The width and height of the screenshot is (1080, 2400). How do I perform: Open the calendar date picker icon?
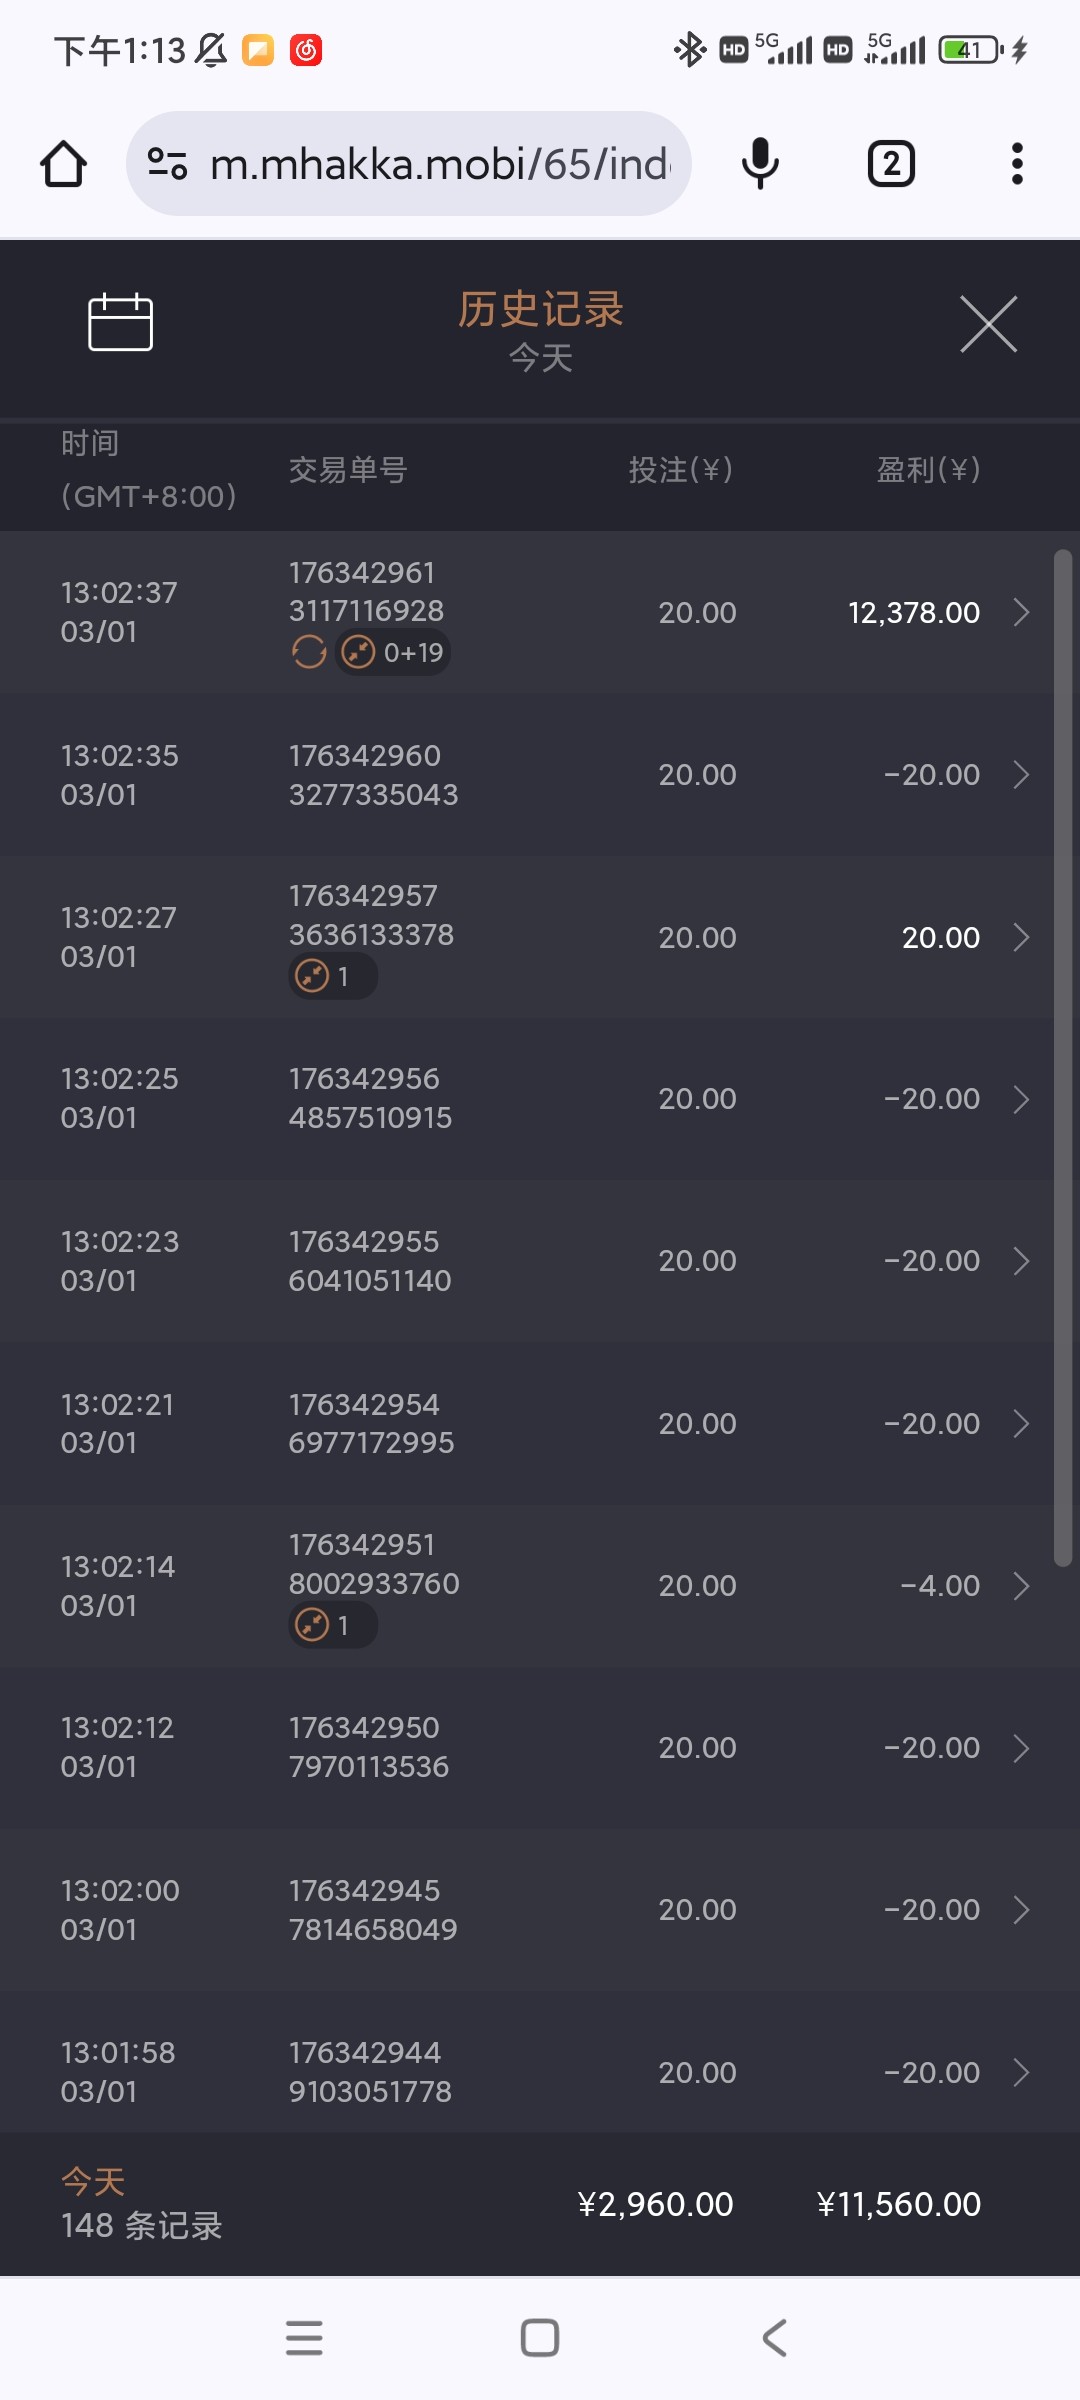(x=120, y=323)
